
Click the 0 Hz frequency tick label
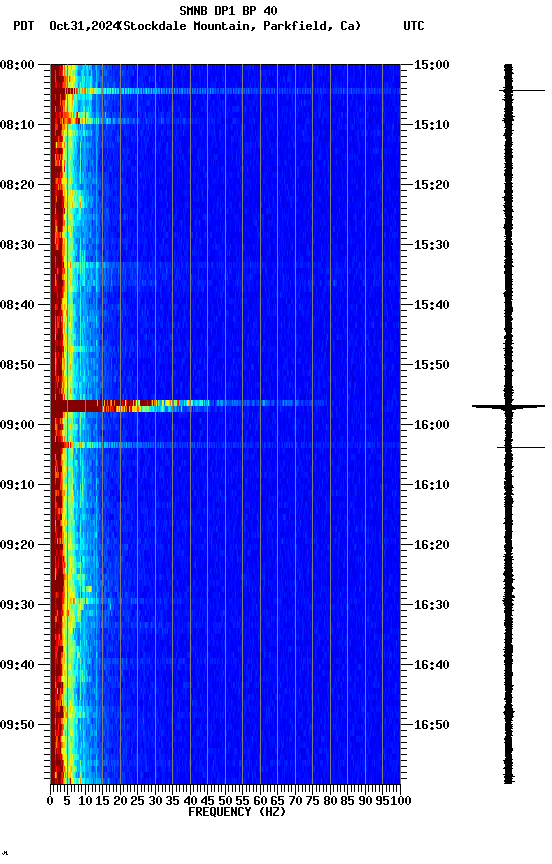[50, 802]
